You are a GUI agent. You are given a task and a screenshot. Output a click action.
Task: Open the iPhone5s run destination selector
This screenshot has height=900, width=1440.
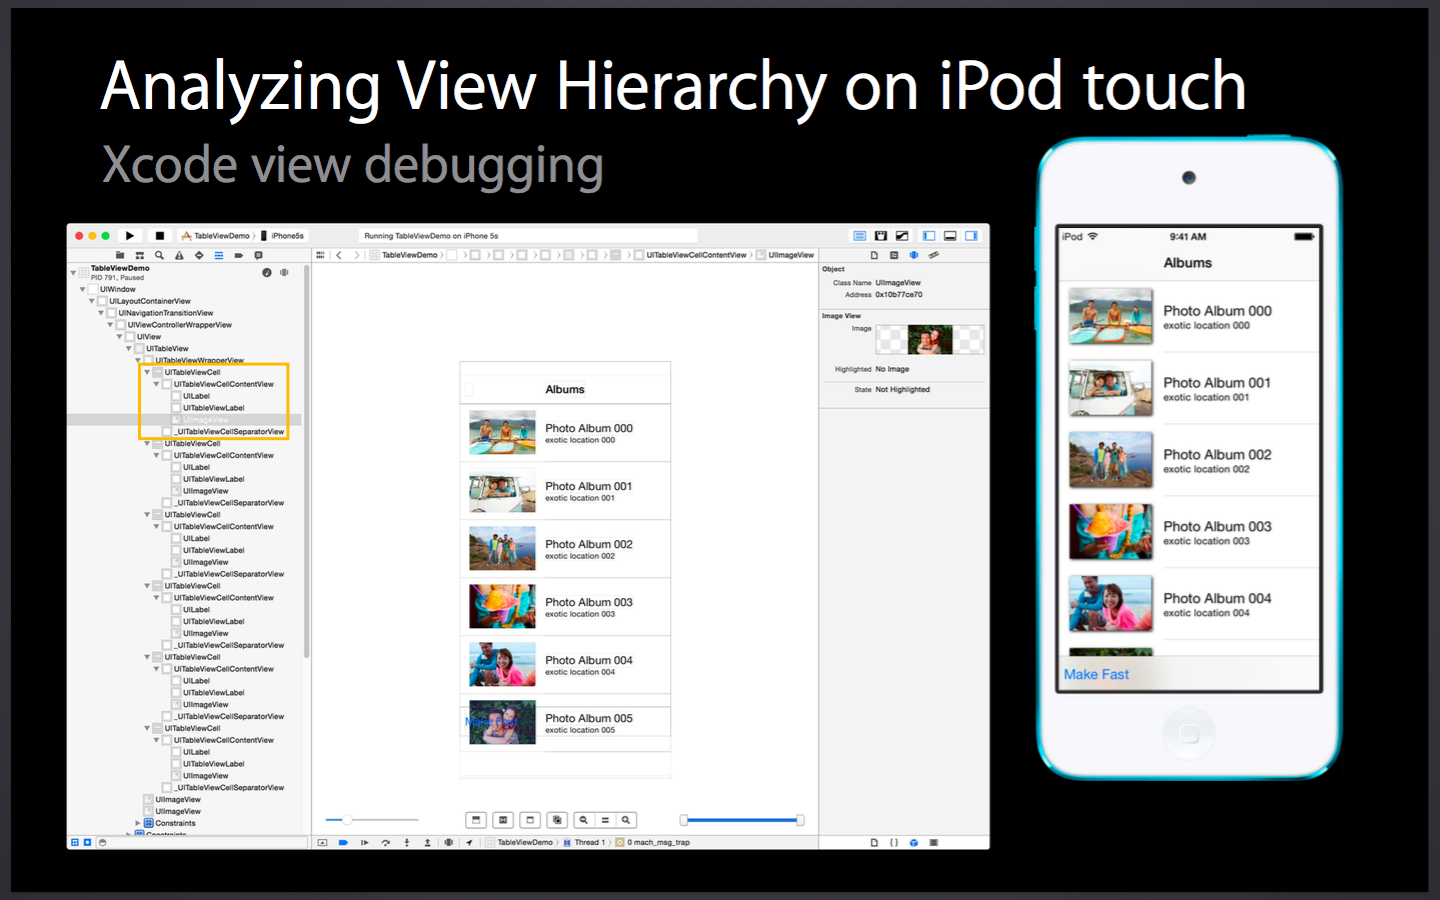[x=283, y=236]
